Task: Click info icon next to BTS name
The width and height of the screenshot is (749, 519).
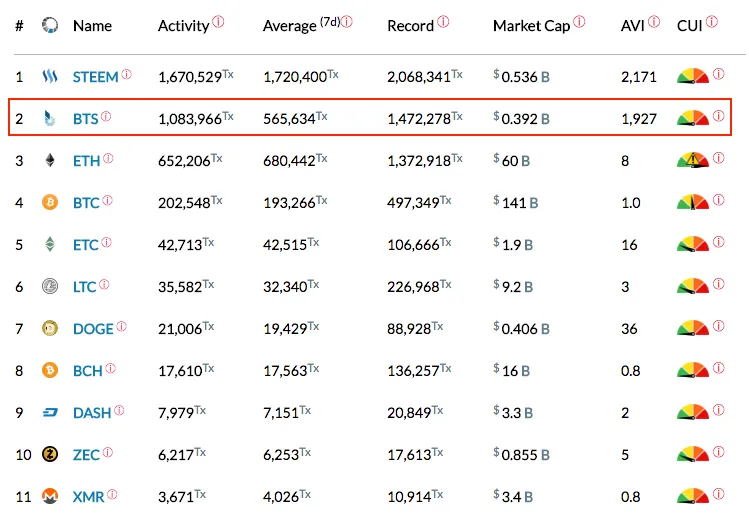Action: pos(106,116)
